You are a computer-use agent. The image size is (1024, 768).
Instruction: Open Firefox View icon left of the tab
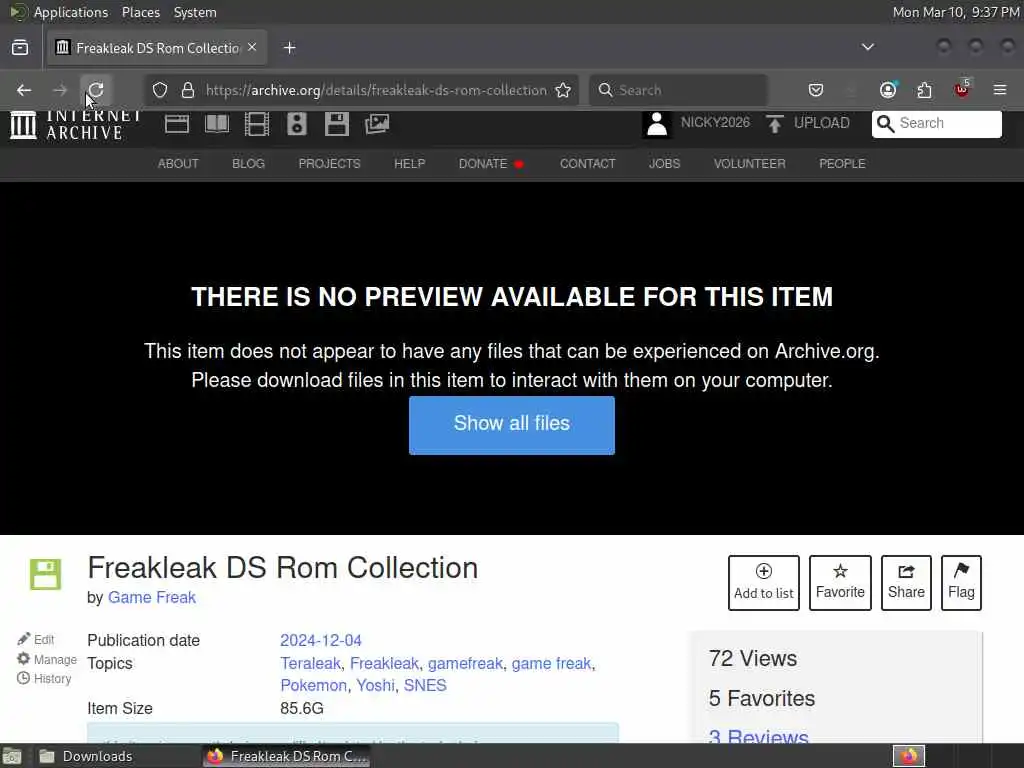[x=20, y=48]
